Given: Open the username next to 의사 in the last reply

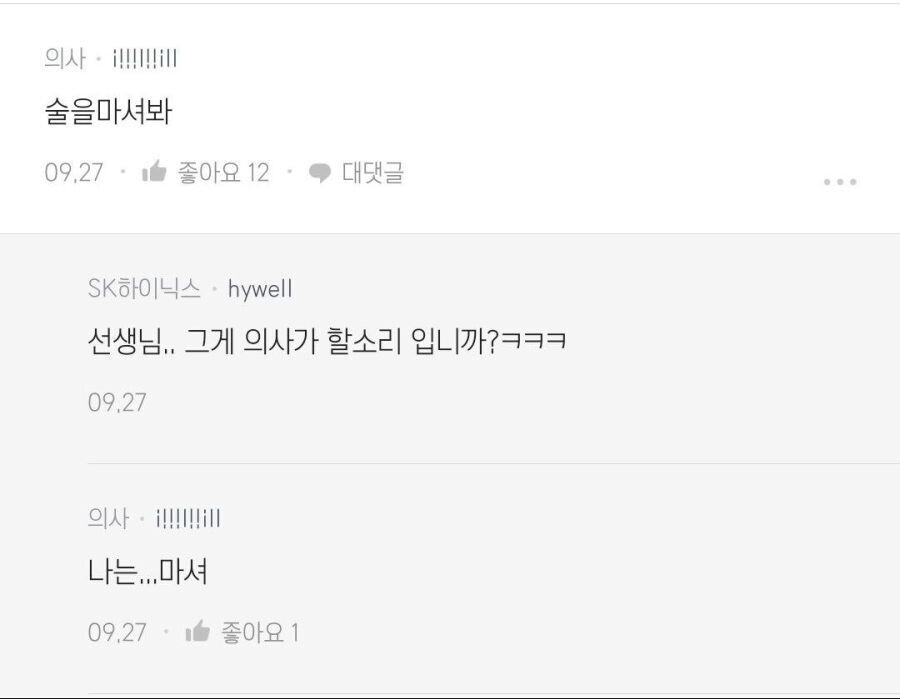Looking at the screenshot, I should coord(188,518).
